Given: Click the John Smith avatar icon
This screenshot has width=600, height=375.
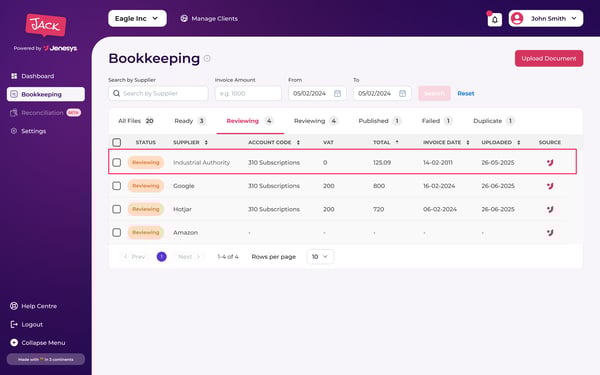Looking at the screenshot, I should point(517,18).
